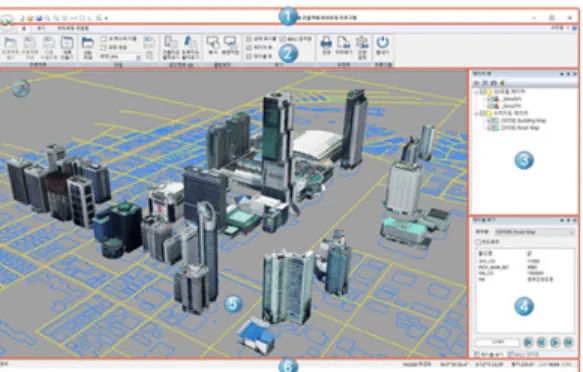Select the Building Map layer
This screenshot has height=372, width=583.
tap(523, 121)
